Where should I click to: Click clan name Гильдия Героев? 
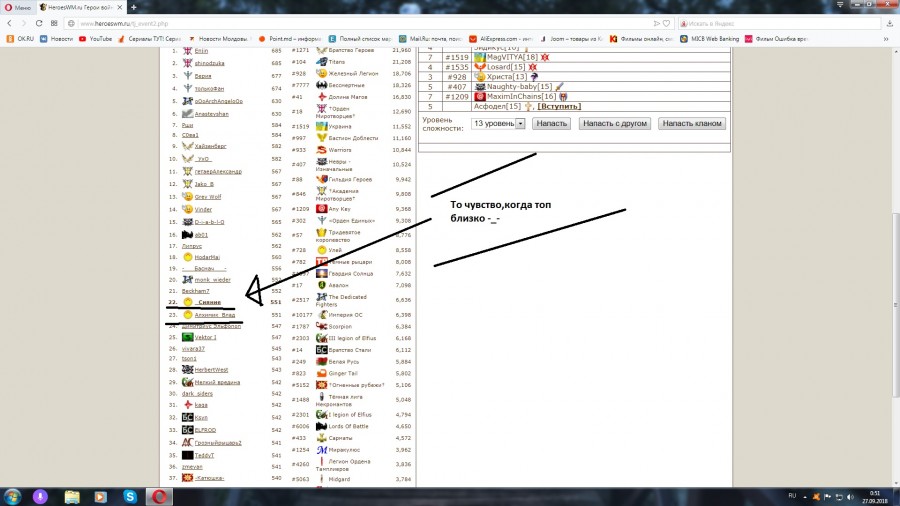pos(350,180)
